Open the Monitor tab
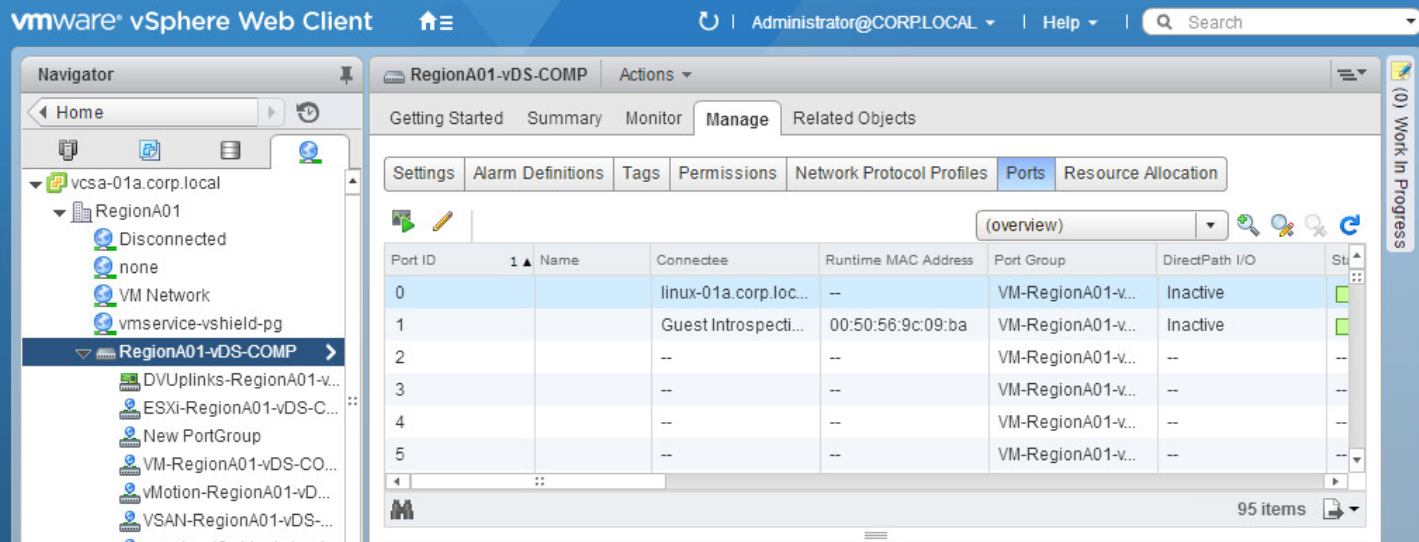The width and height of the screenshot is (1419, 542). (653, 118)
